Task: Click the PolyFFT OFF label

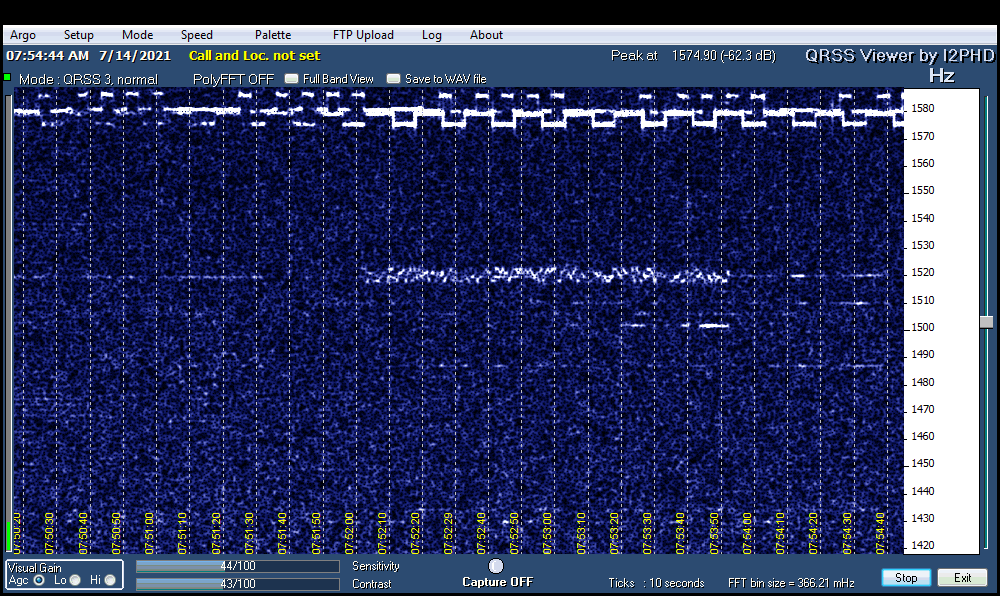Action: click(233, 79)
